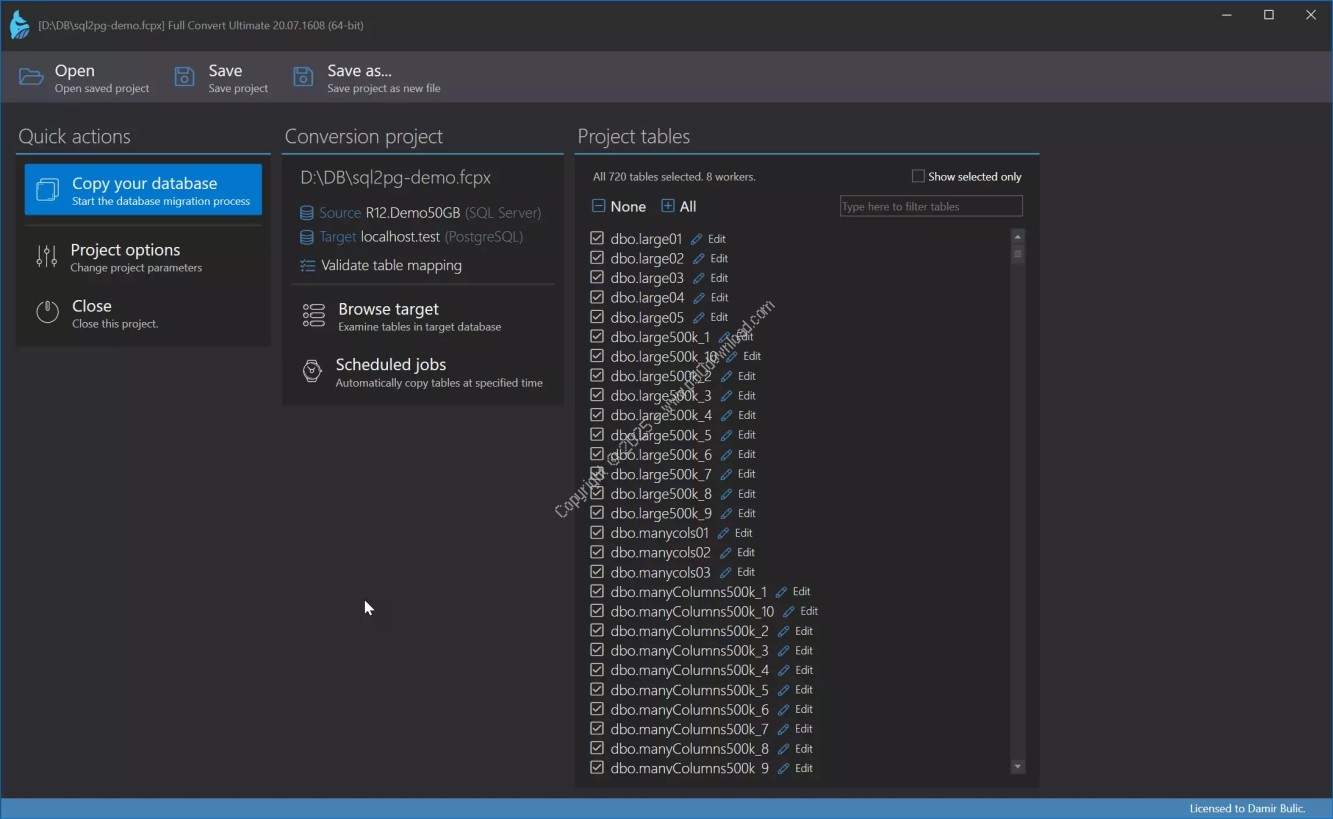Click the table list scroll down arrow
1333x819 pixels.
click(1018, 767)
